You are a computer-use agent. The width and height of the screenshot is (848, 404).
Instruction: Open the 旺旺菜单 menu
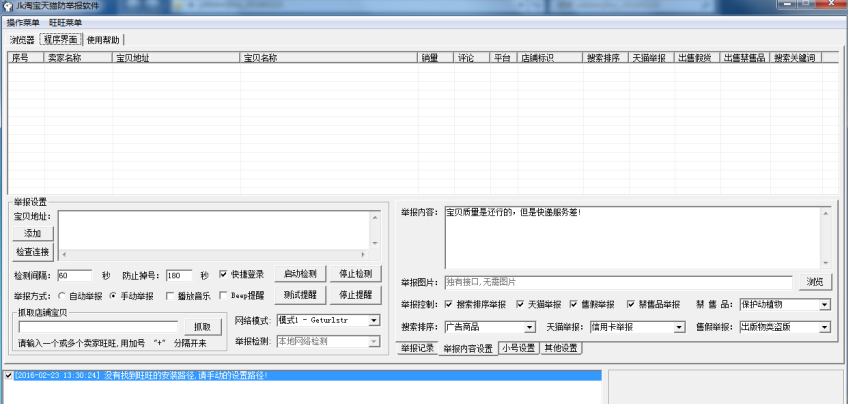pyautogui.click(x=66, y=22)
